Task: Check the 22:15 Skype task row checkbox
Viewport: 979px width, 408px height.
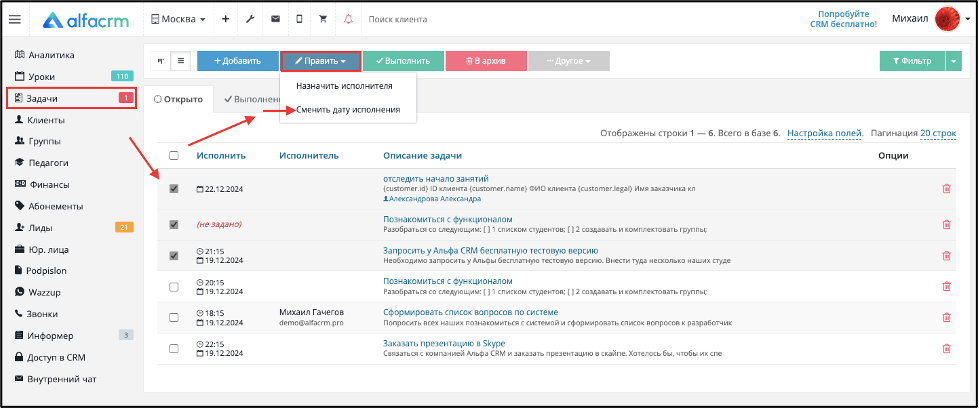Action: pos(174,349)
